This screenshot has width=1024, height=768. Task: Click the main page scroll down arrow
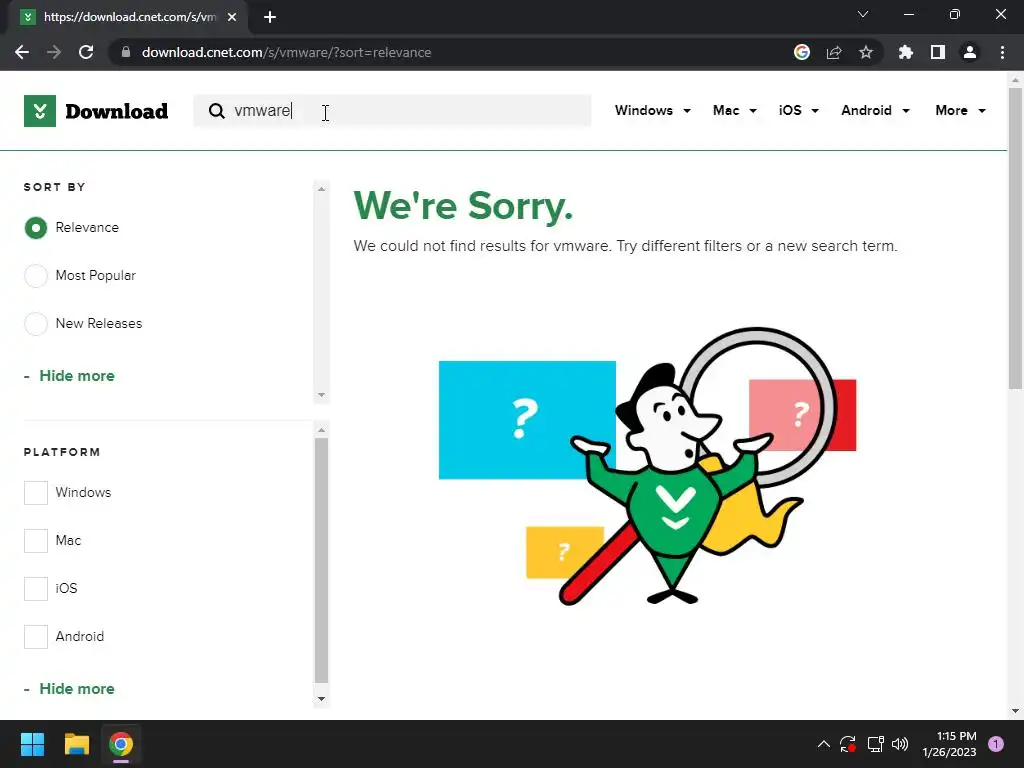(x=1016, y=711)
